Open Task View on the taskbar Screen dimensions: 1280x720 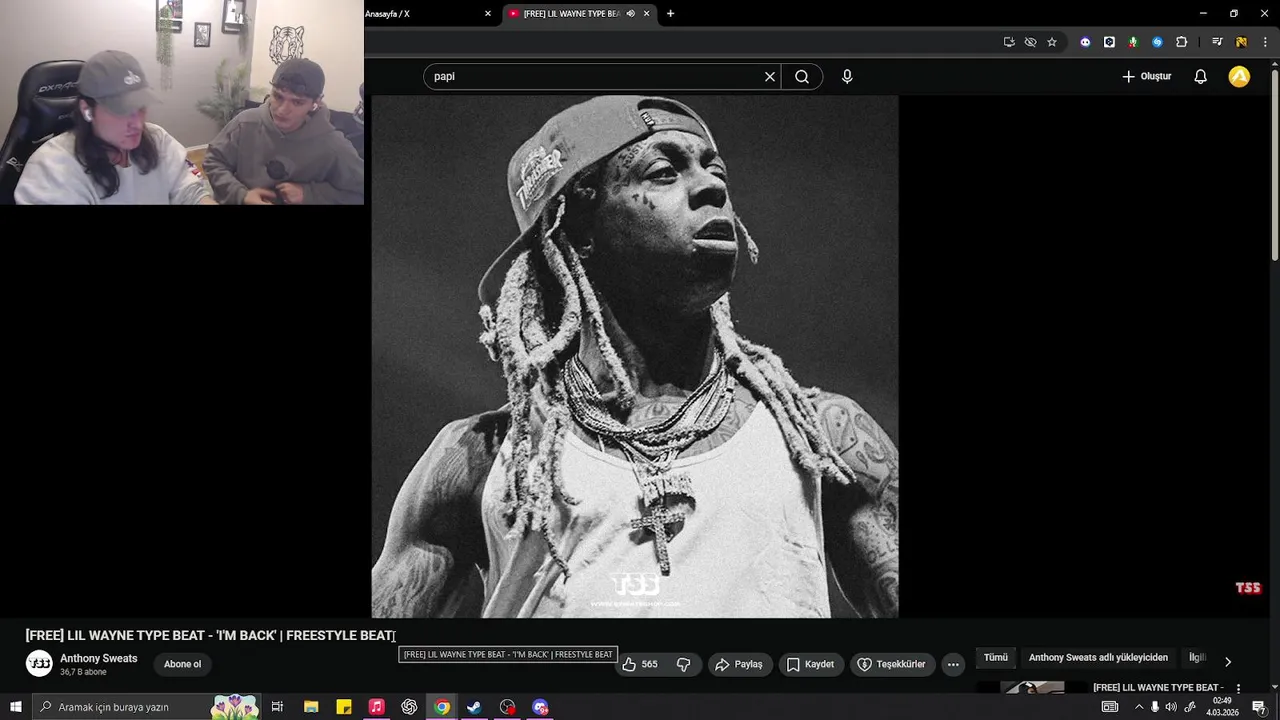[x=277, y=707]
